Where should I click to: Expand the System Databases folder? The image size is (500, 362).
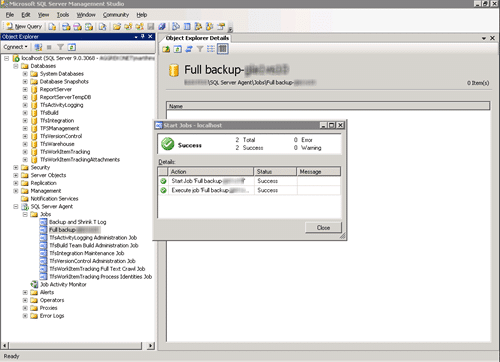25,74
